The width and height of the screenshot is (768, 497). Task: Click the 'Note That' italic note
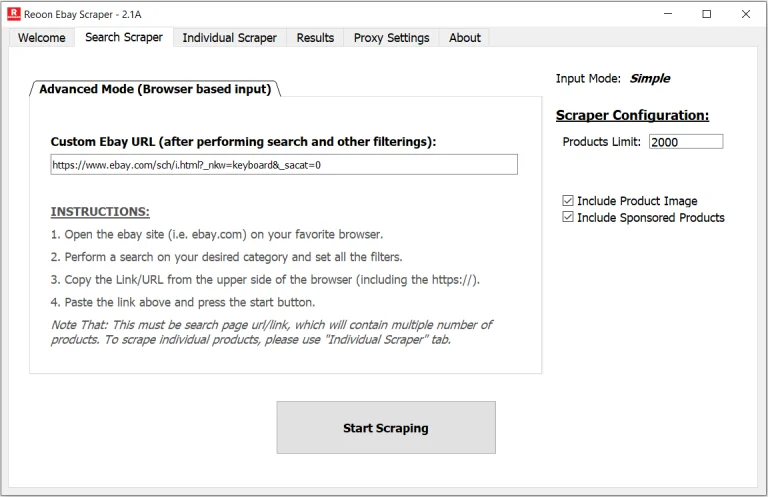[271, 332]
